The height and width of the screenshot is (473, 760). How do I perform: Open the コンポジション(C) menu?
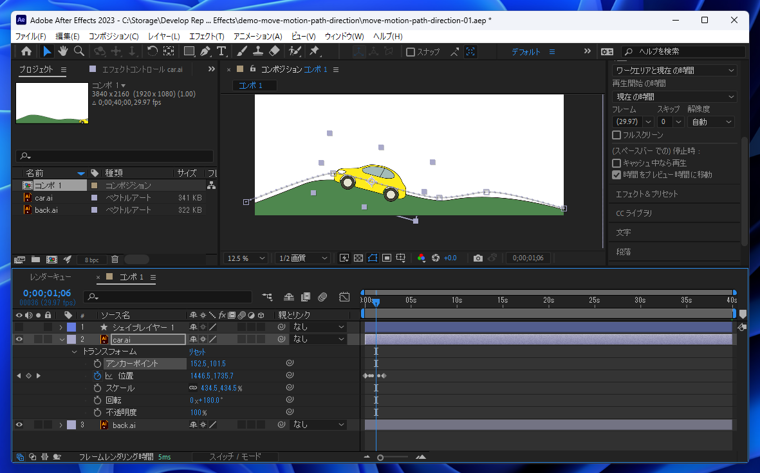coord(113,36)
